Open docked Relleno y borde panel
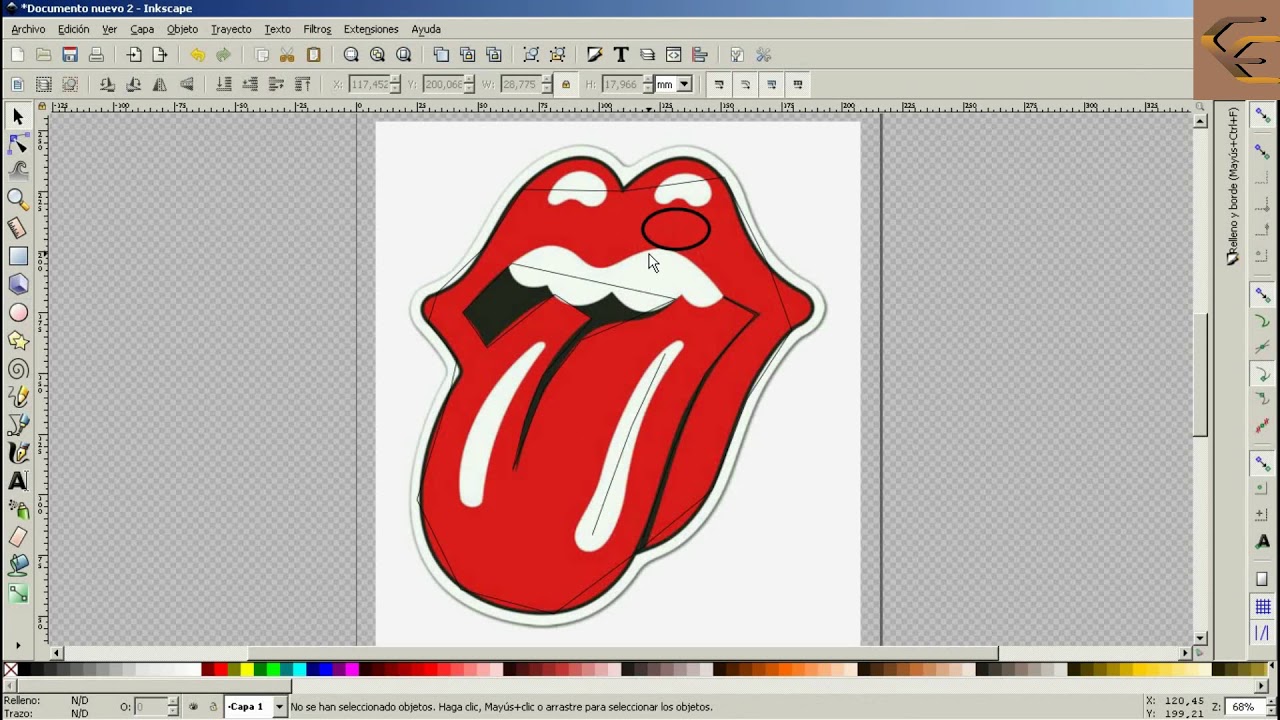Viewport: 1280px width, 720px height. [1233, 186]
